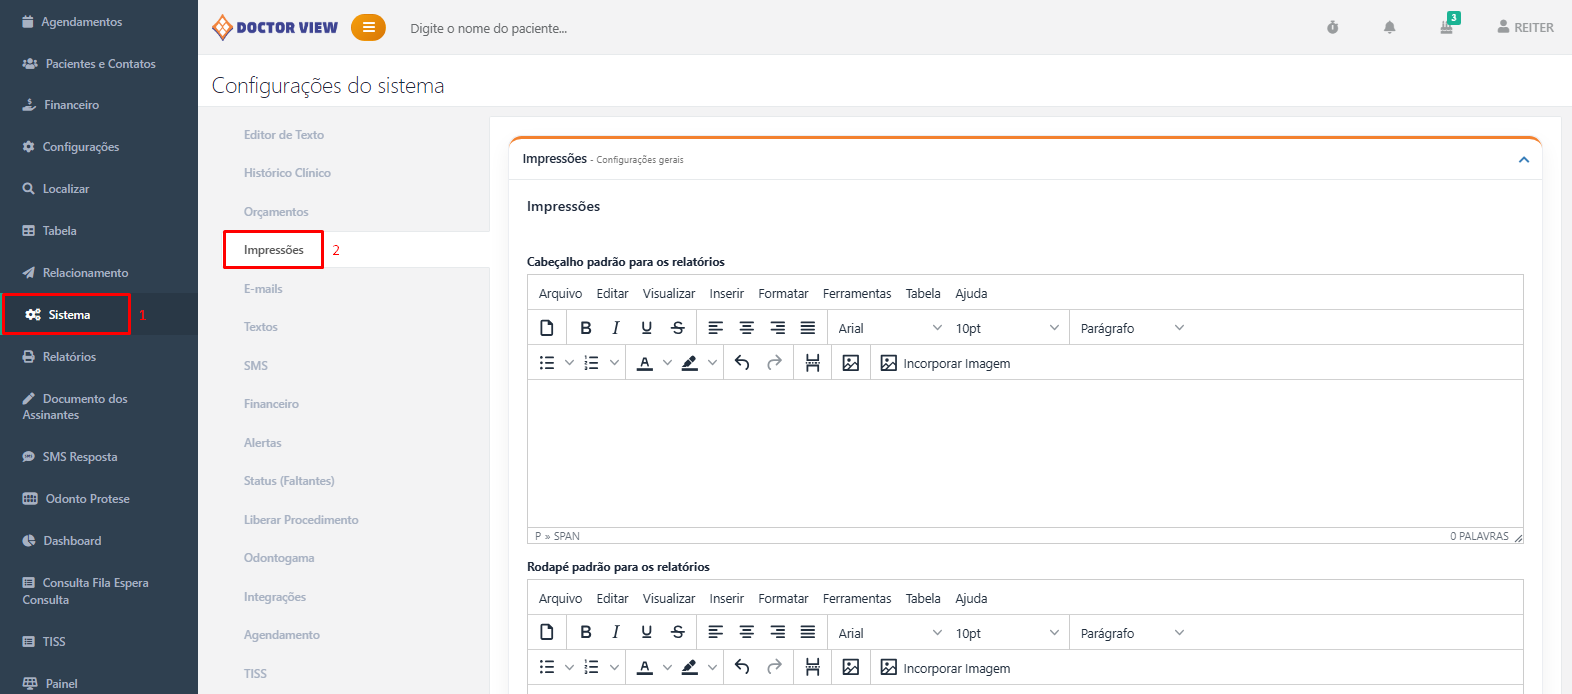
Task: Insert page break in header editor
Action: [x=812, y=363]
